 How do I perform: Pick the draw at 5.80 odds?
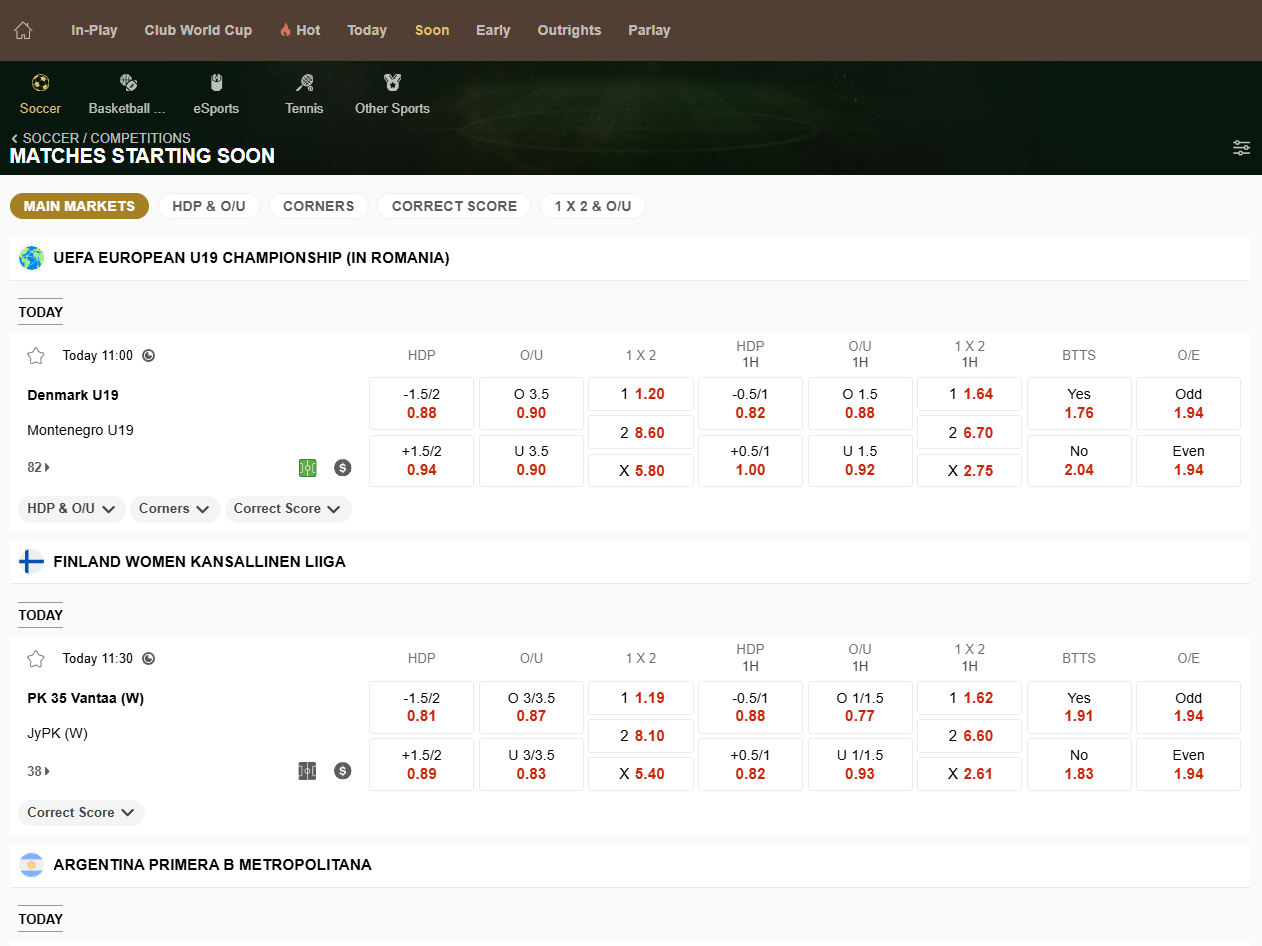[x=641, y=470]
